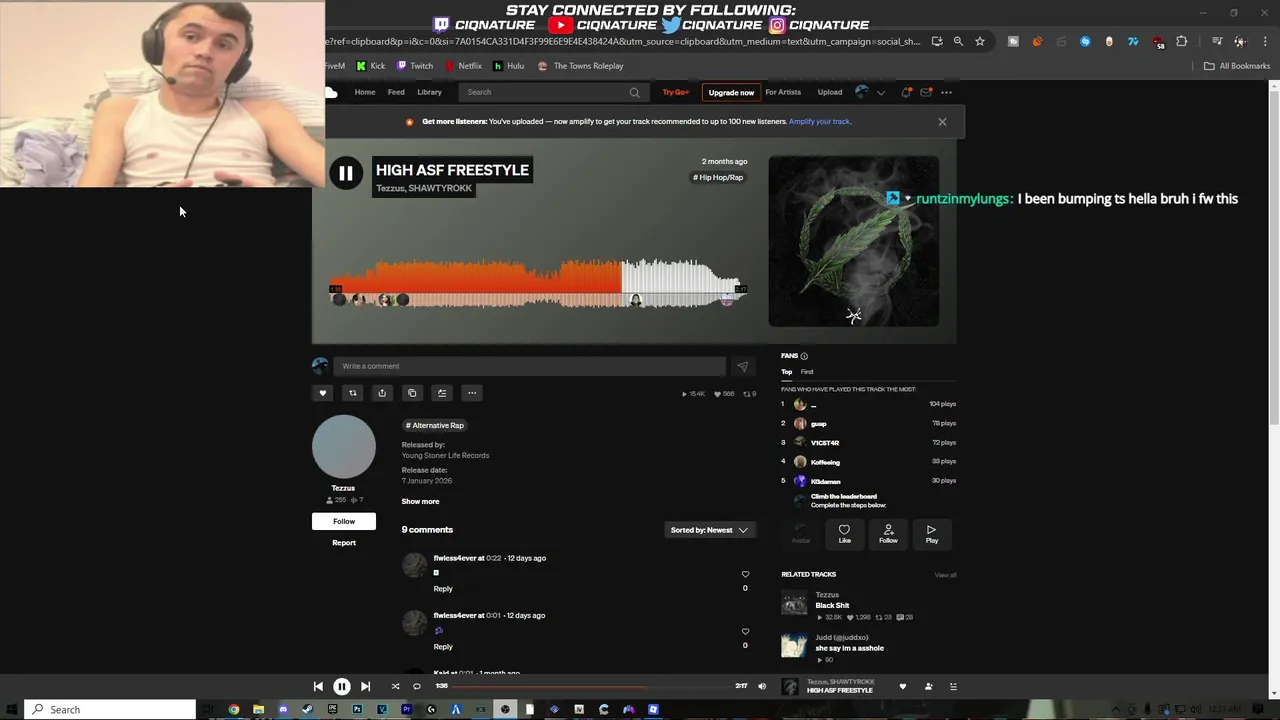
Task: Open the fan profile V1C6T4R
Action: coord(825,443)
